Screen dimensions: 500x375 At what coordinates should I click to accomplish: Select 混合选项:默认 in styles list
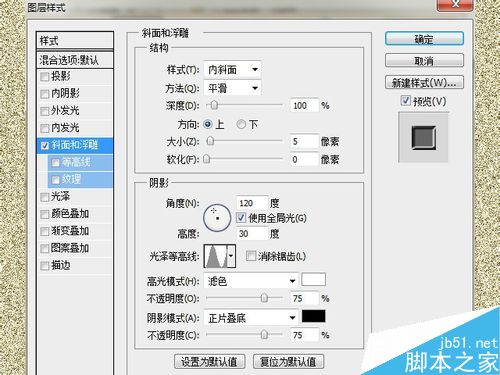[x=75, y=60]
